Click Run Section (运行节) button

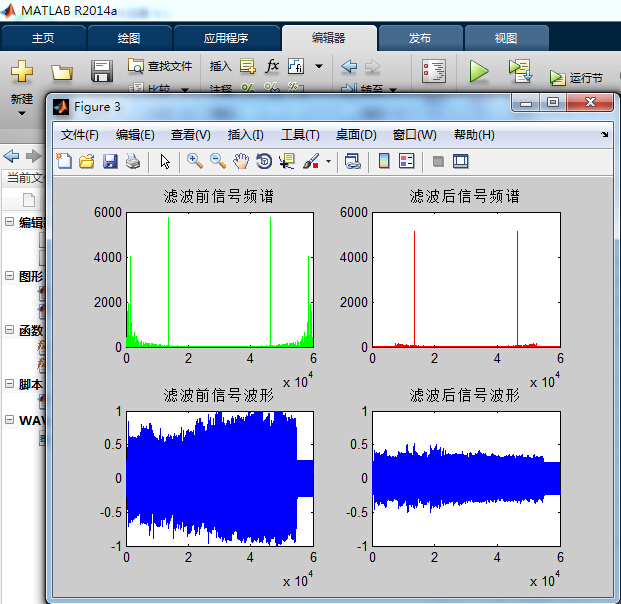click(x=576, y=78)
